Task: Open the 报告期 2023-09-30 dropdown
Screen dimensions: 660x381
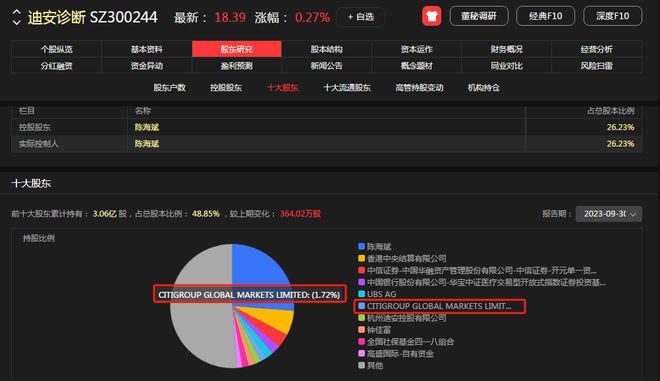Action: [609, 214]
